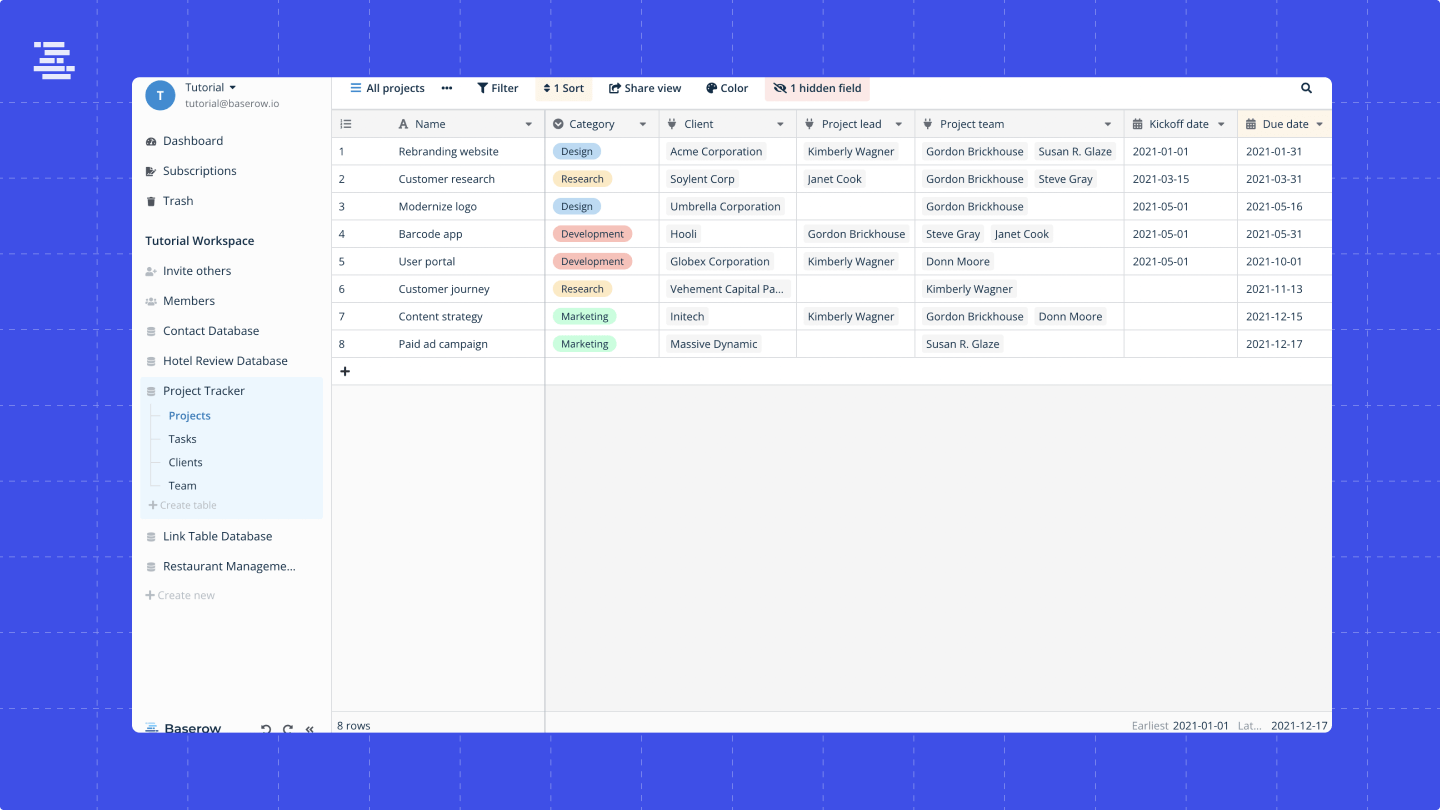Collapse the sidebar with double chevron
This screenshot has height=810, width=1441.
[310, 729]
